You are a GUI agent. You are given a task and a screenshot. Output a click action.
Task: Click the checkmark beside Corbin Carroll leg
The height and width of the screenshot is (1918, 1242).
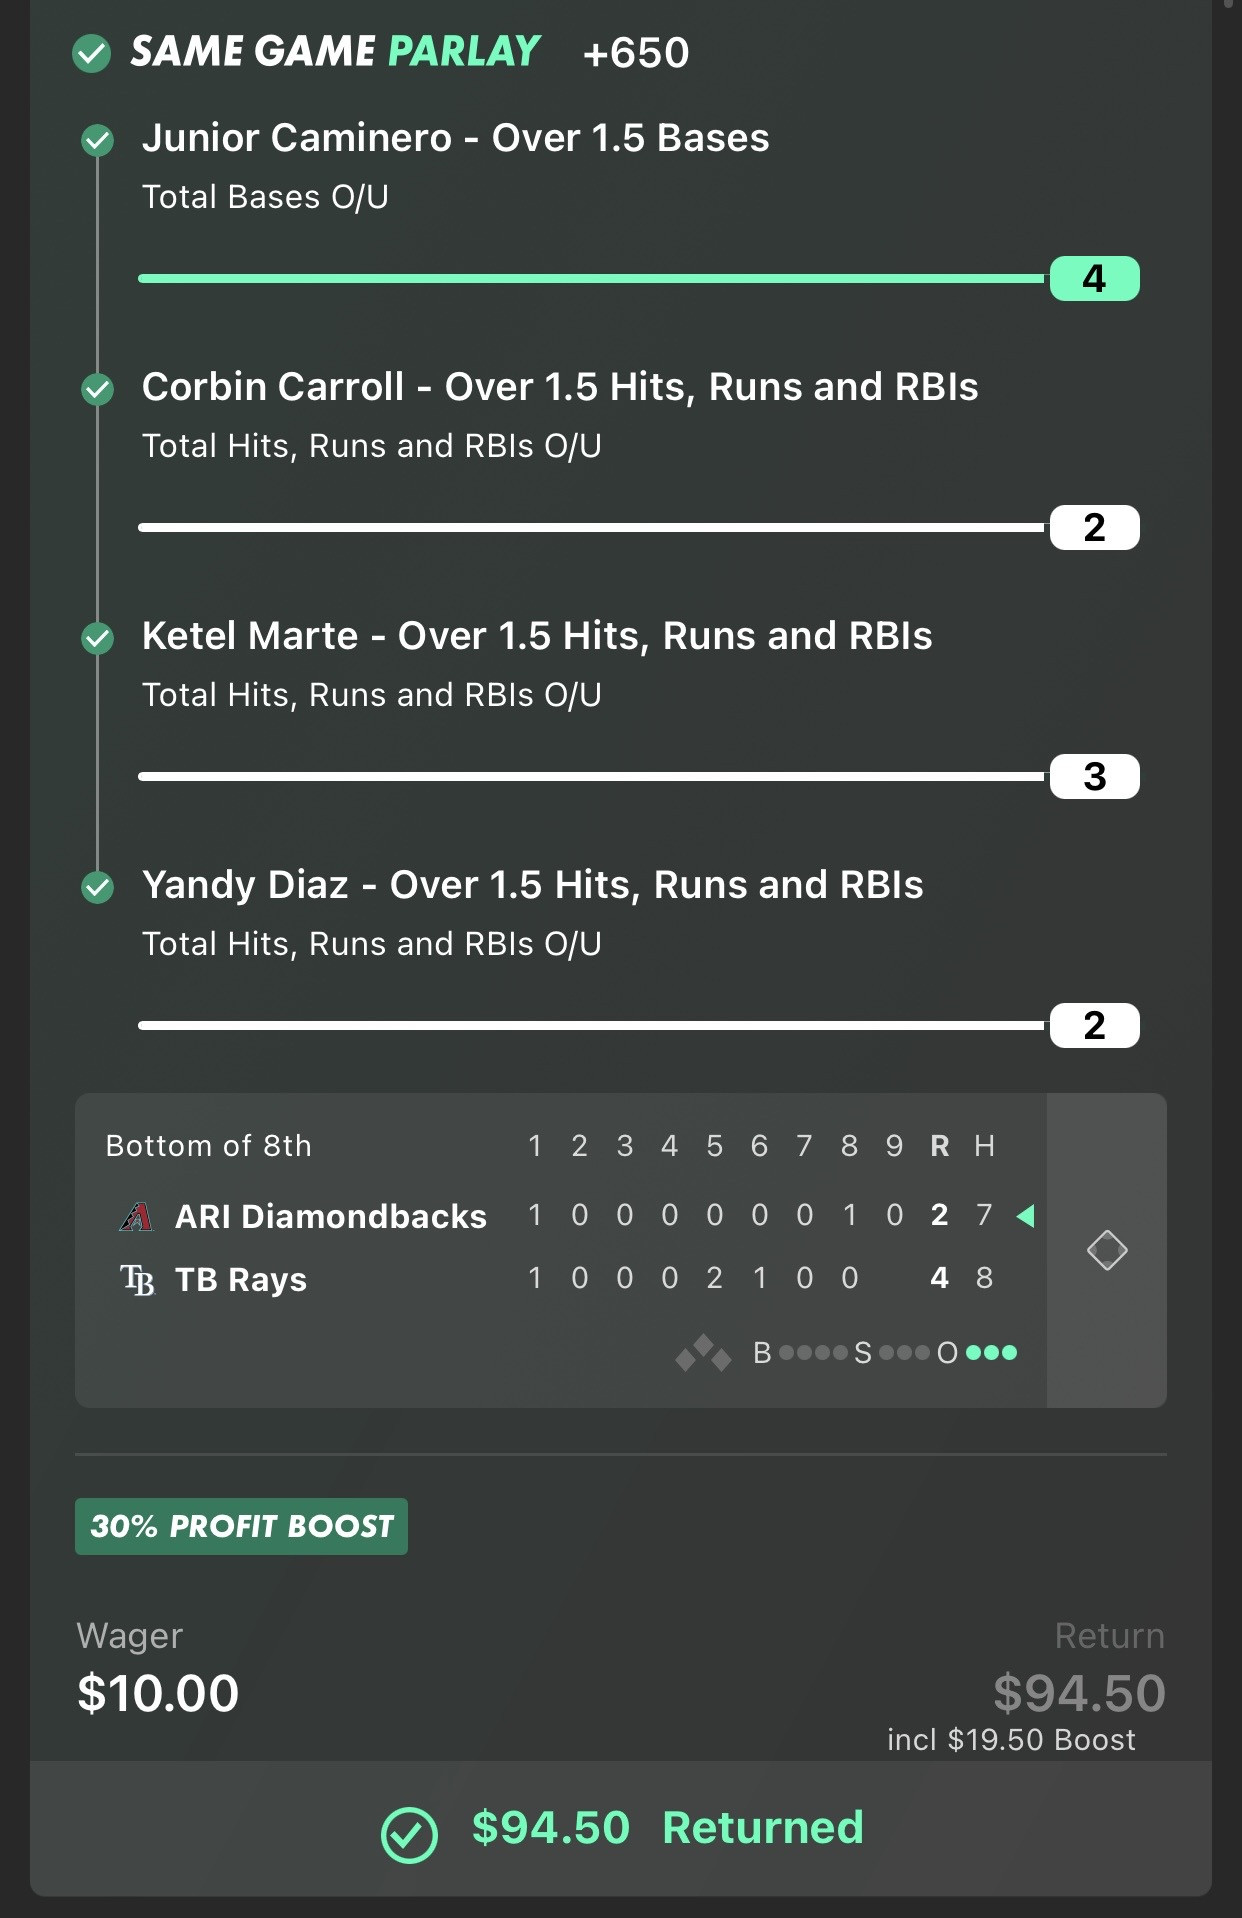point(98,389)
